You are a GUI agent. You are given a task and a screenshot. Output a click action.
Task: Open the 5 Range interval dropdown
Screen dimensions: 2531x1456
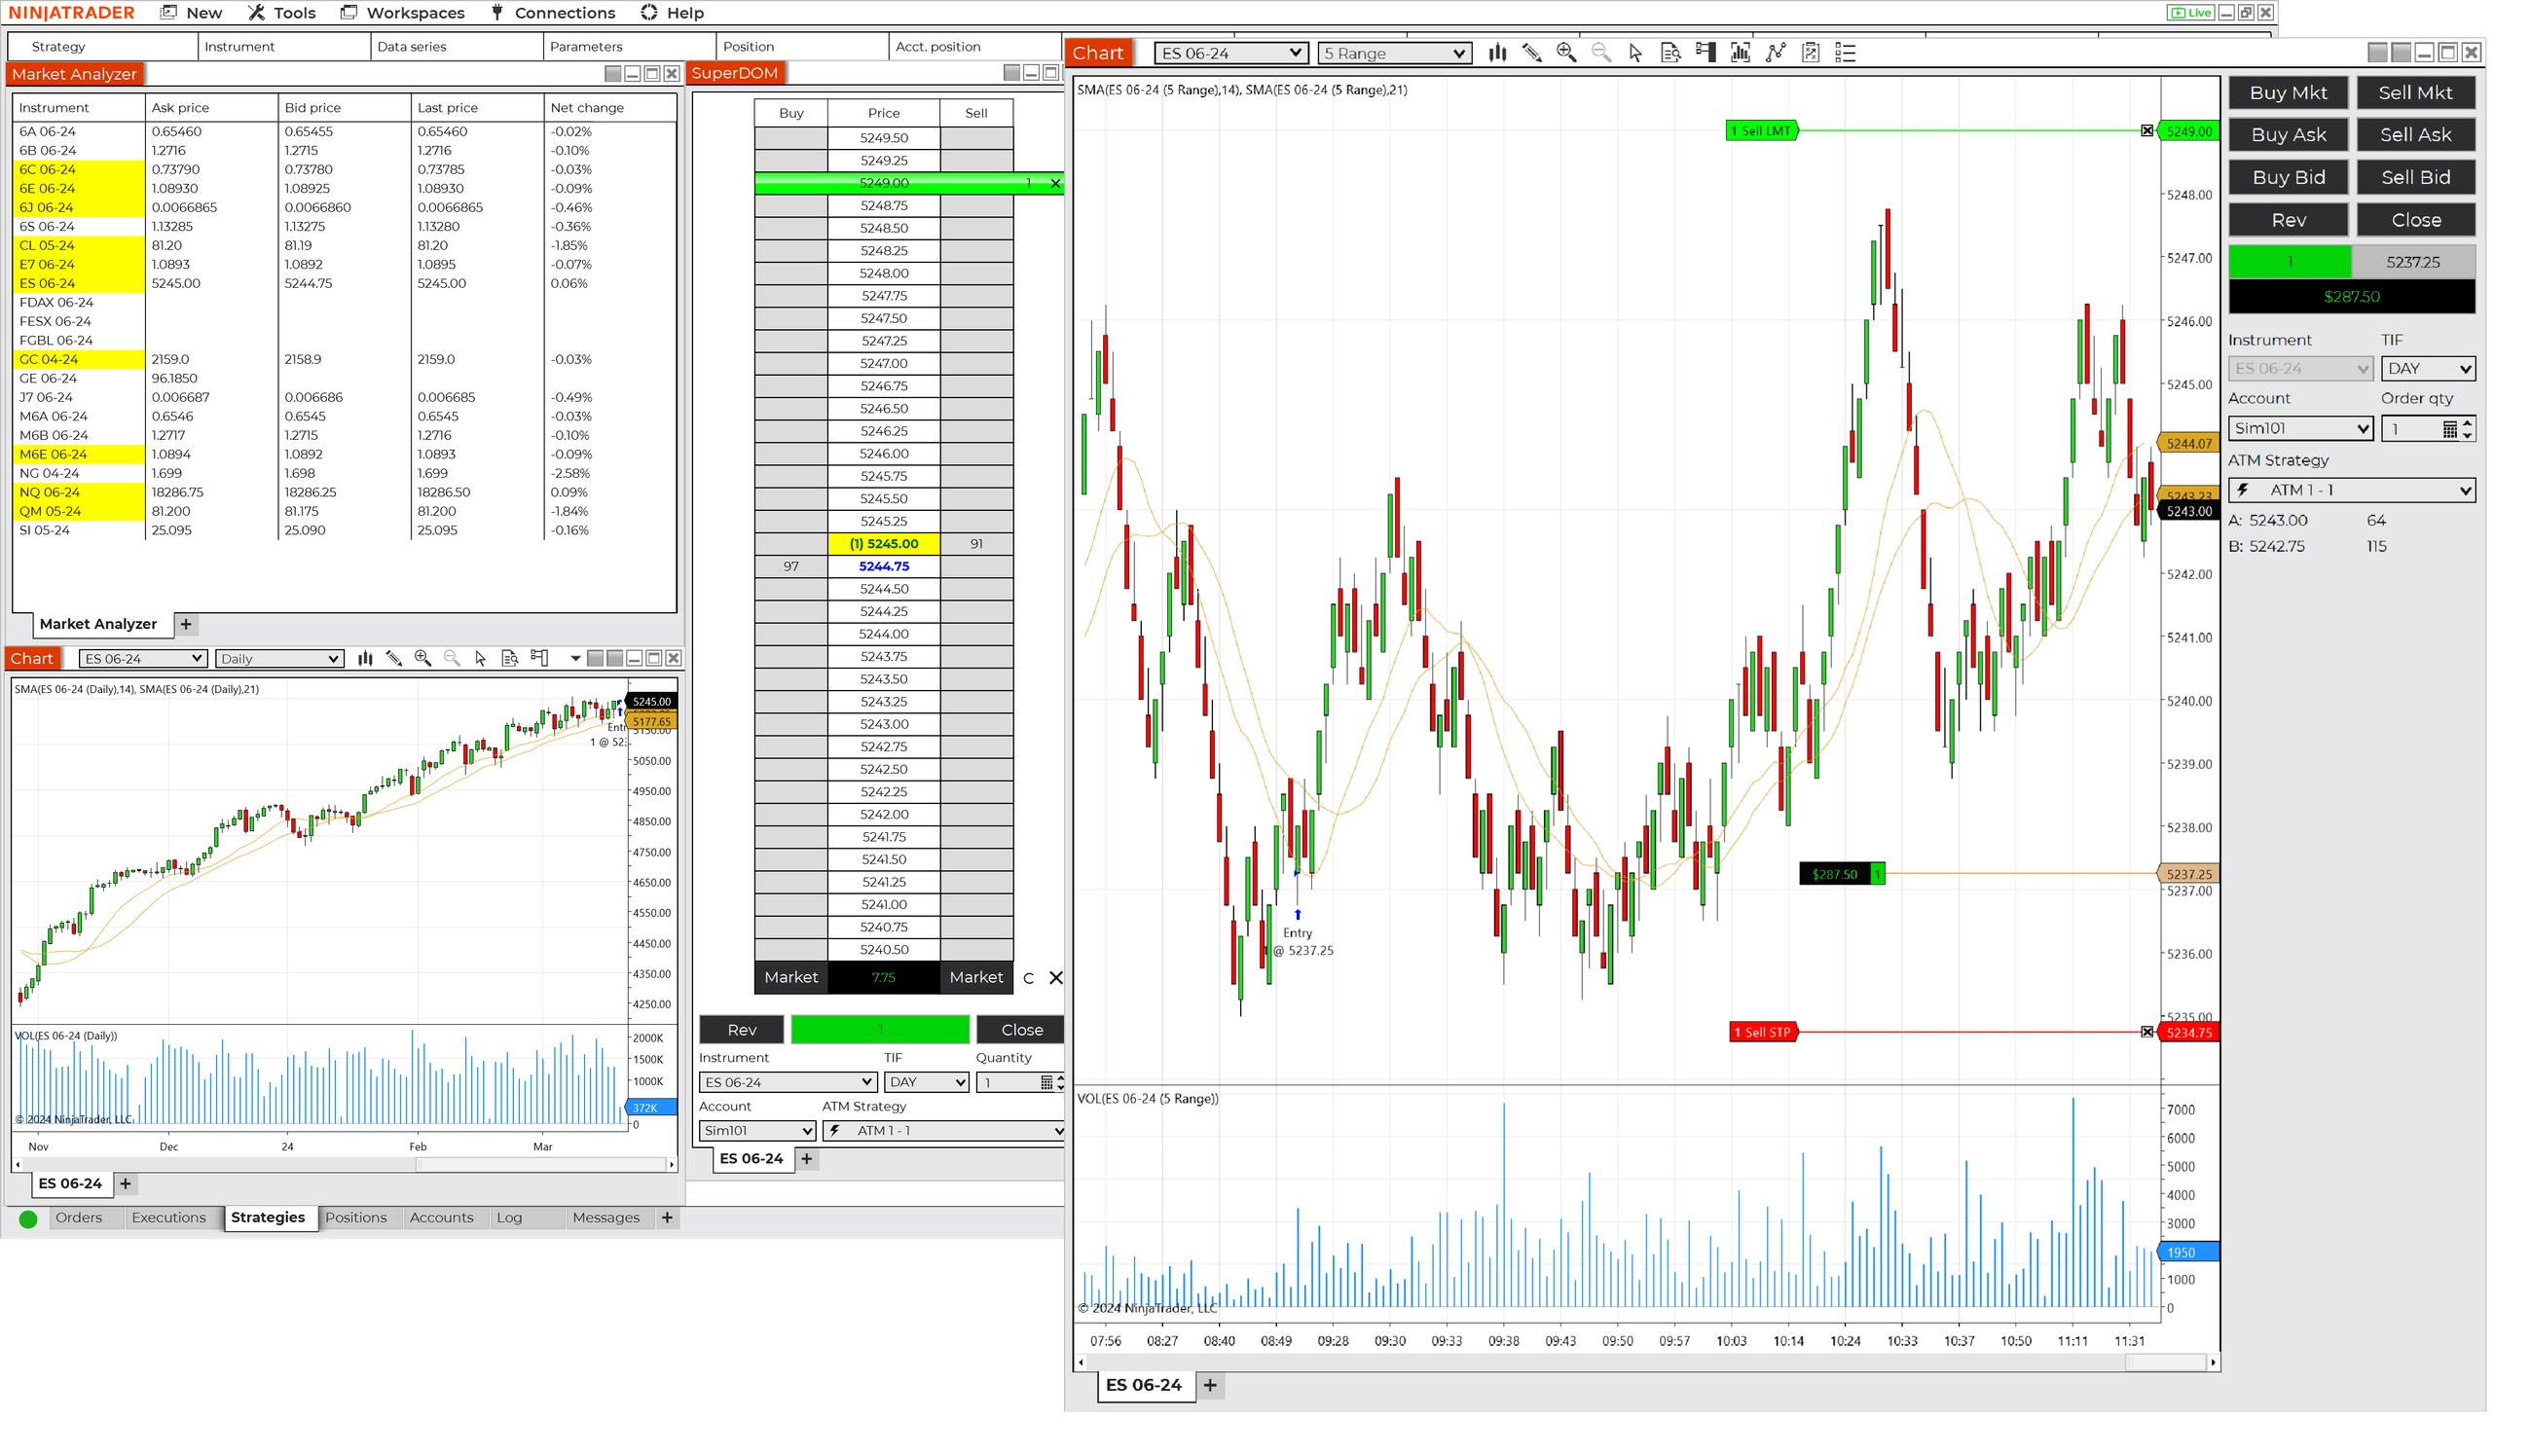(x=1394, y=53)
